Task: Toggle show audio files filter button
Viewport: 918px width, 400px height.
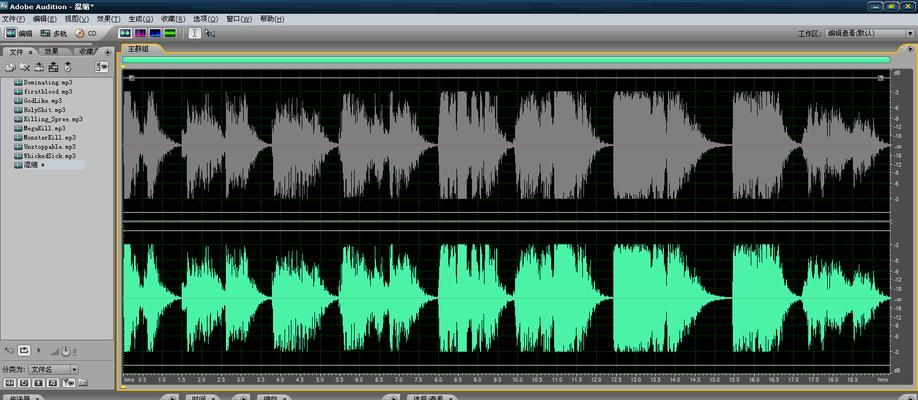Action: click(x=9, y=382)
